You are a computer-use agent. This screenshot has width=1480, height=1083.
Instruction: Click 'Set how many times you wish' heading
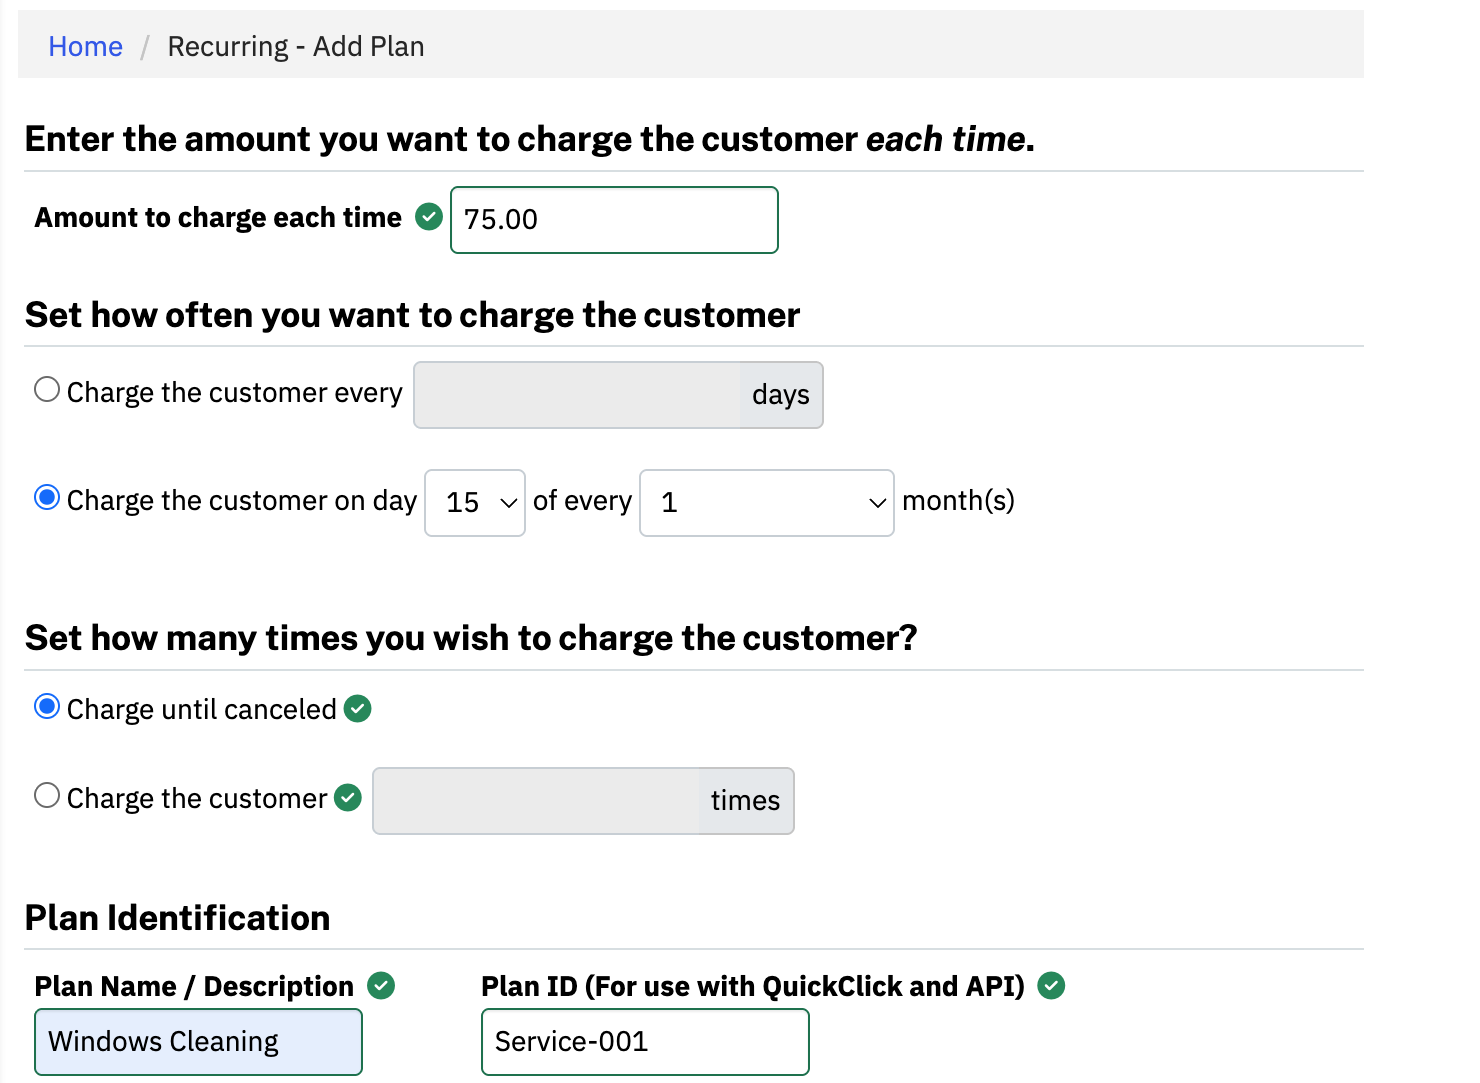coord(471,638)
